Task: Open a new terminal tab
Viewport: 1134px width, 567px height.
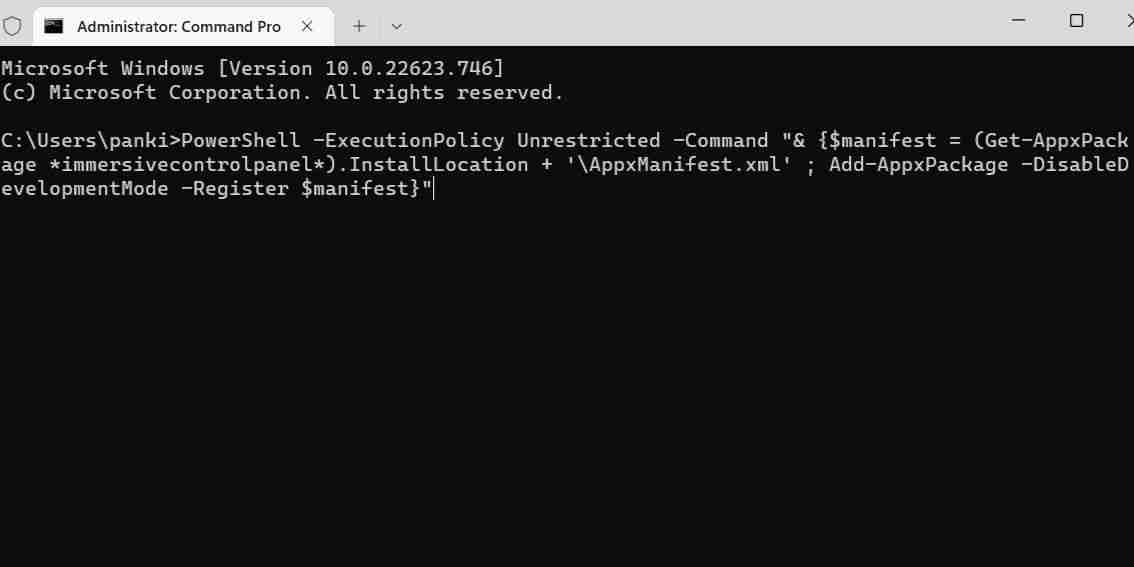Action: [359, 26]
